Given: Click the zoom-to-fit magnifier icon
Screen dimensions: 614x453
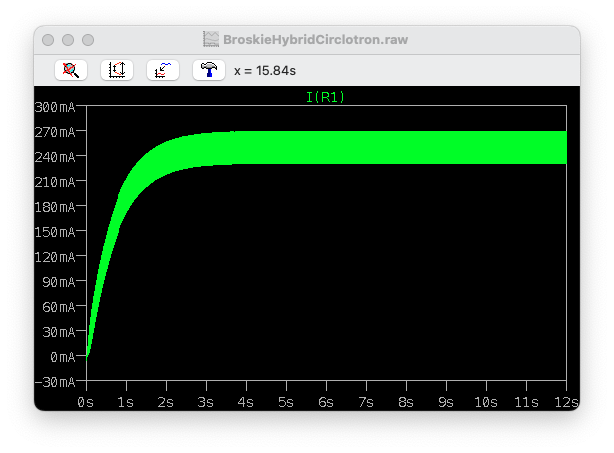Looking at the screenshot, I should [x=71, y=70].
